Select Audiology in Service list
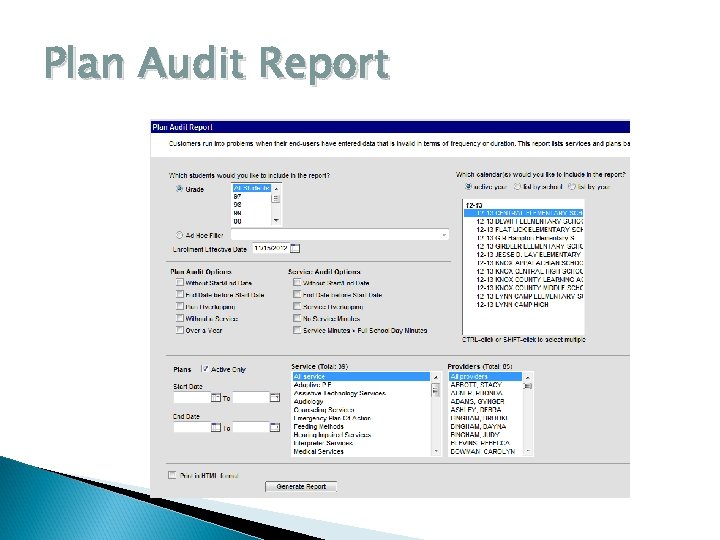The width and height of the screenshot is (720, 540). click(x=361, y=401)
